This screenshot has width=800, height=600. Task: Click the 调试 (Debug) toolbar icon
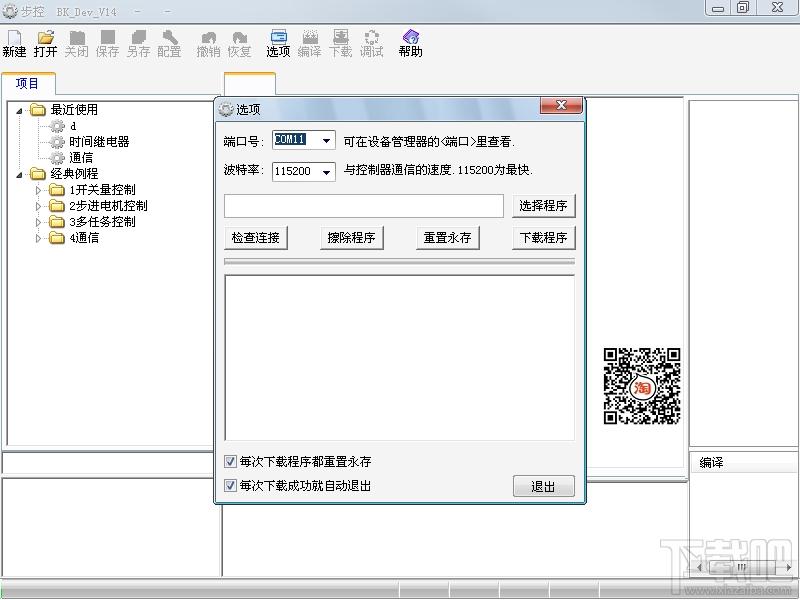click(371, 43)
